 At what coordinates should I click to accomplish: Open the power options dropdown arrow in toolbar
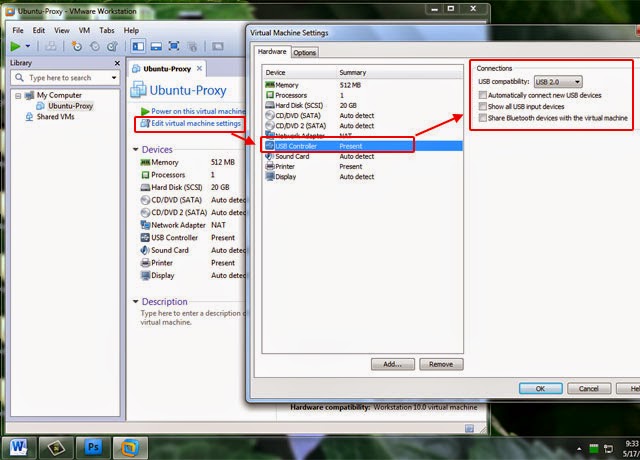(28, 47)
